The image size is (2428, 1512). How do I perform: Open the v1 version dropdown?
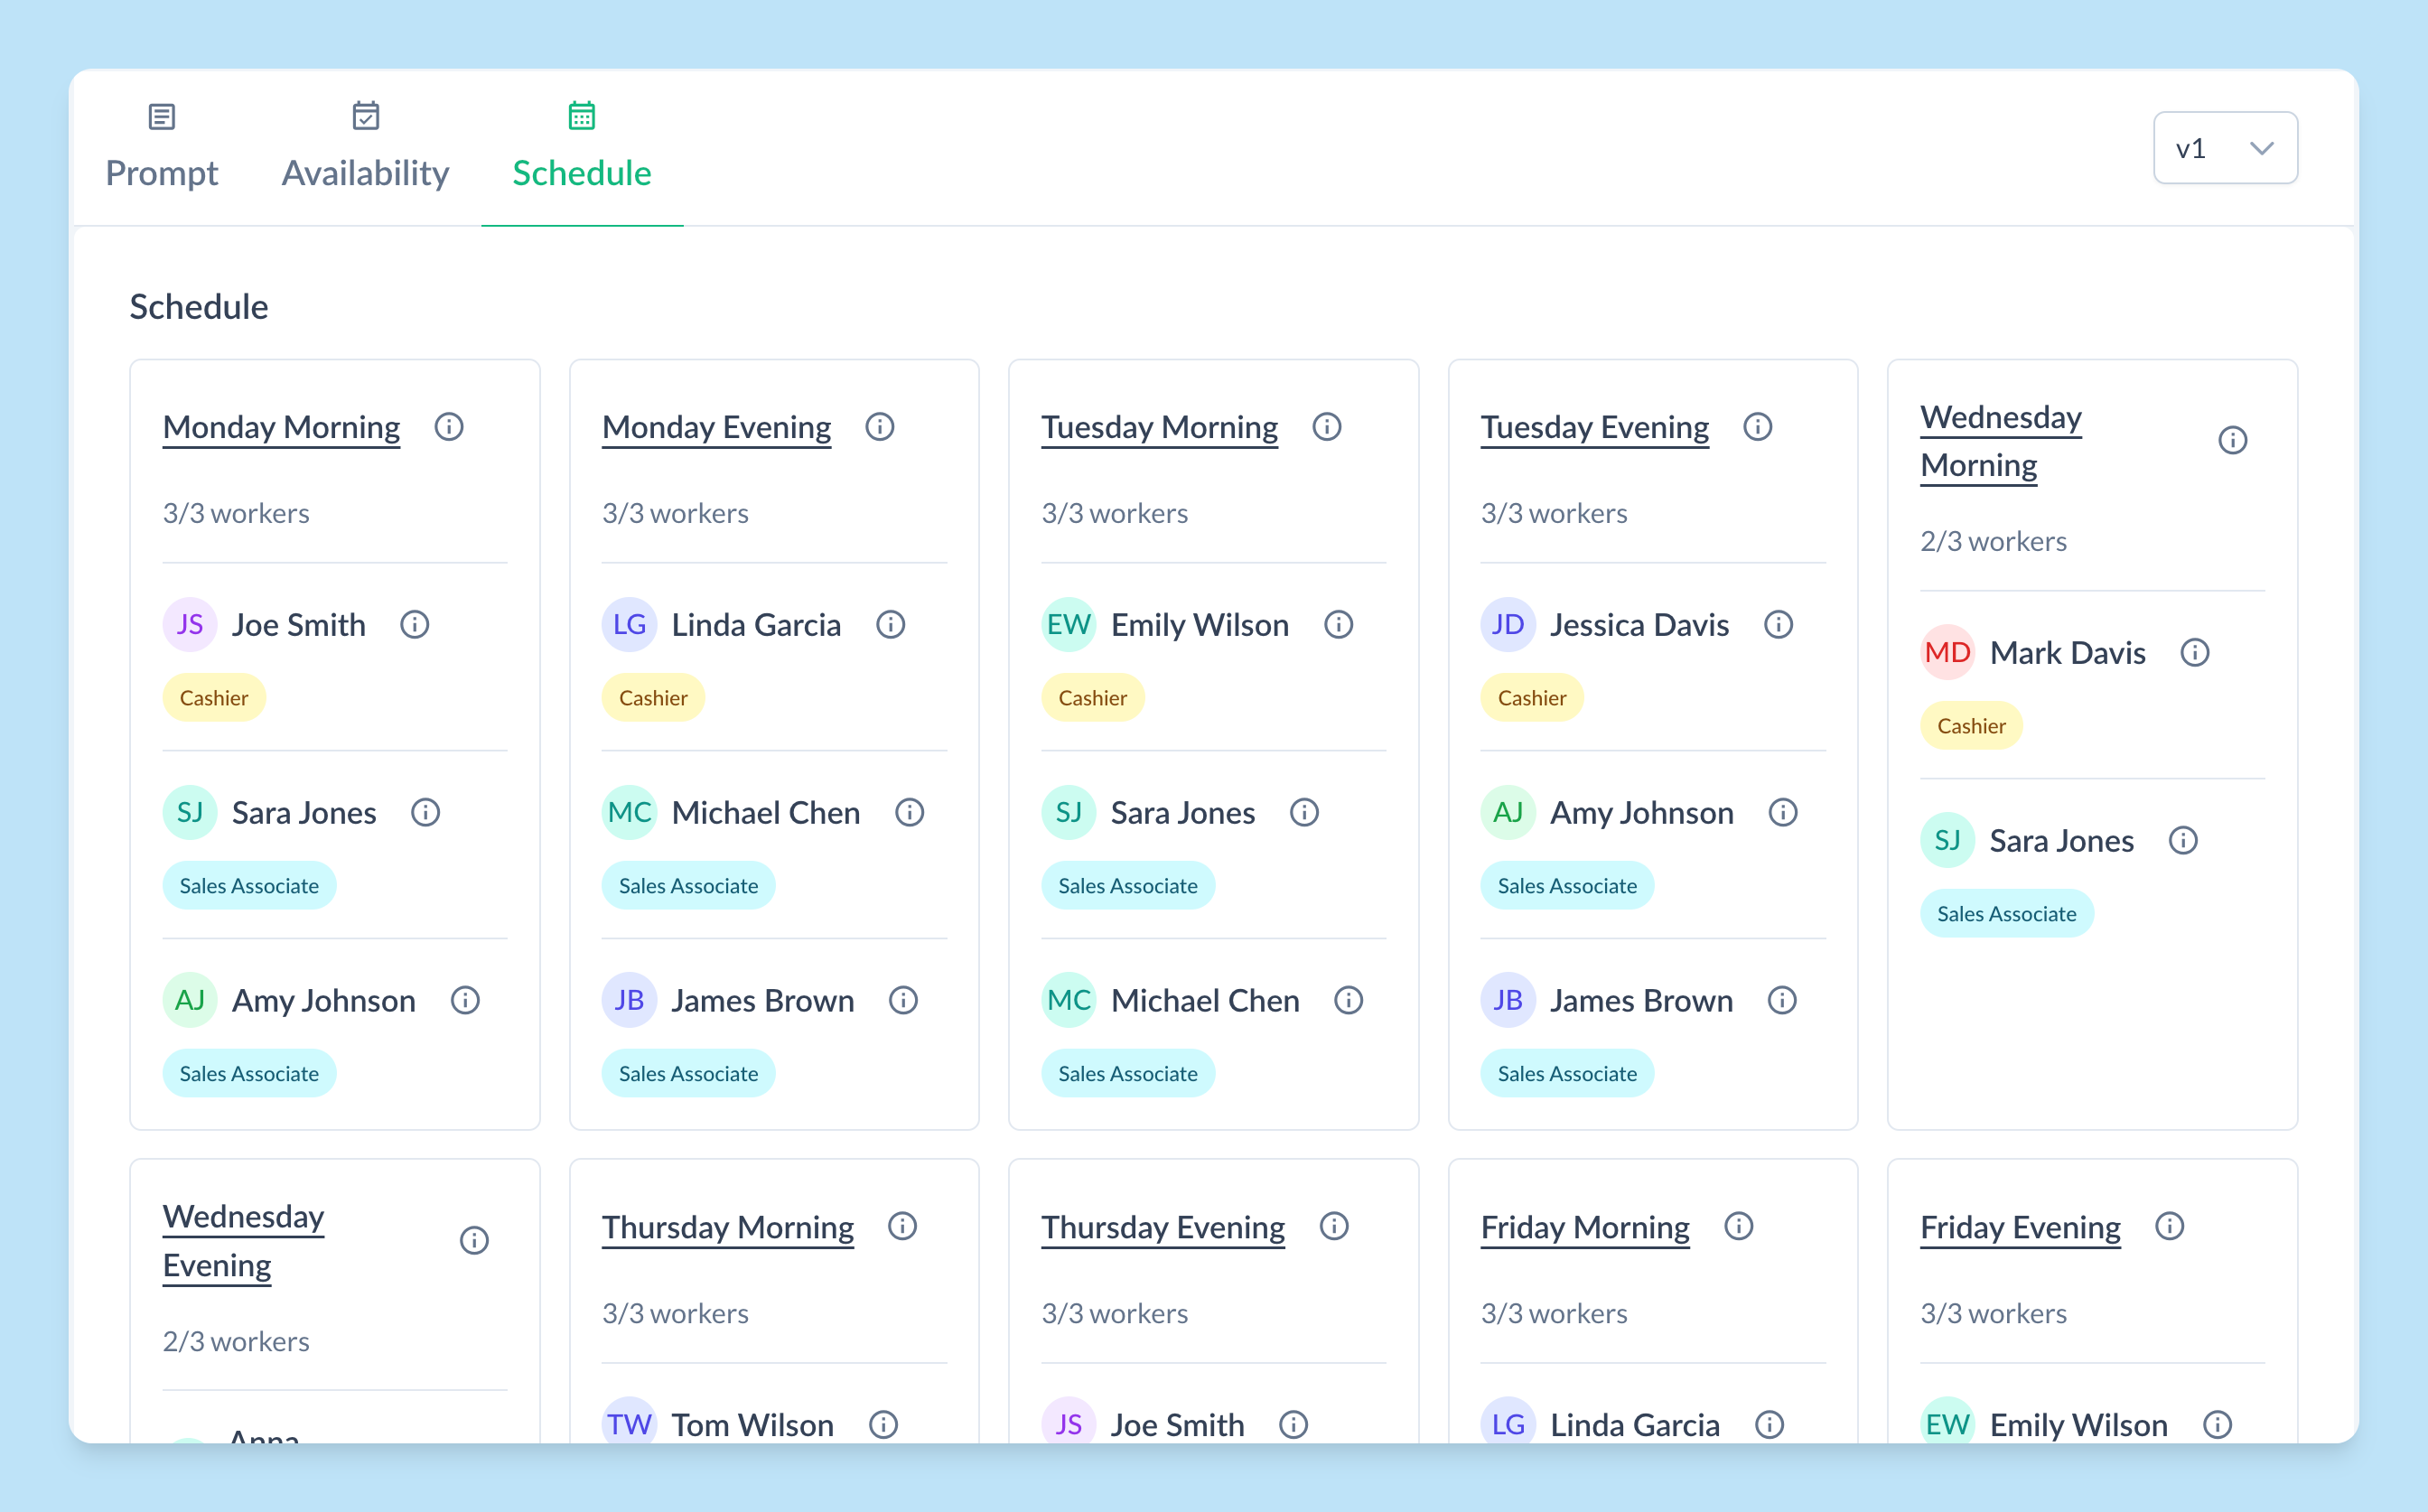click(x=2224, y=148)
